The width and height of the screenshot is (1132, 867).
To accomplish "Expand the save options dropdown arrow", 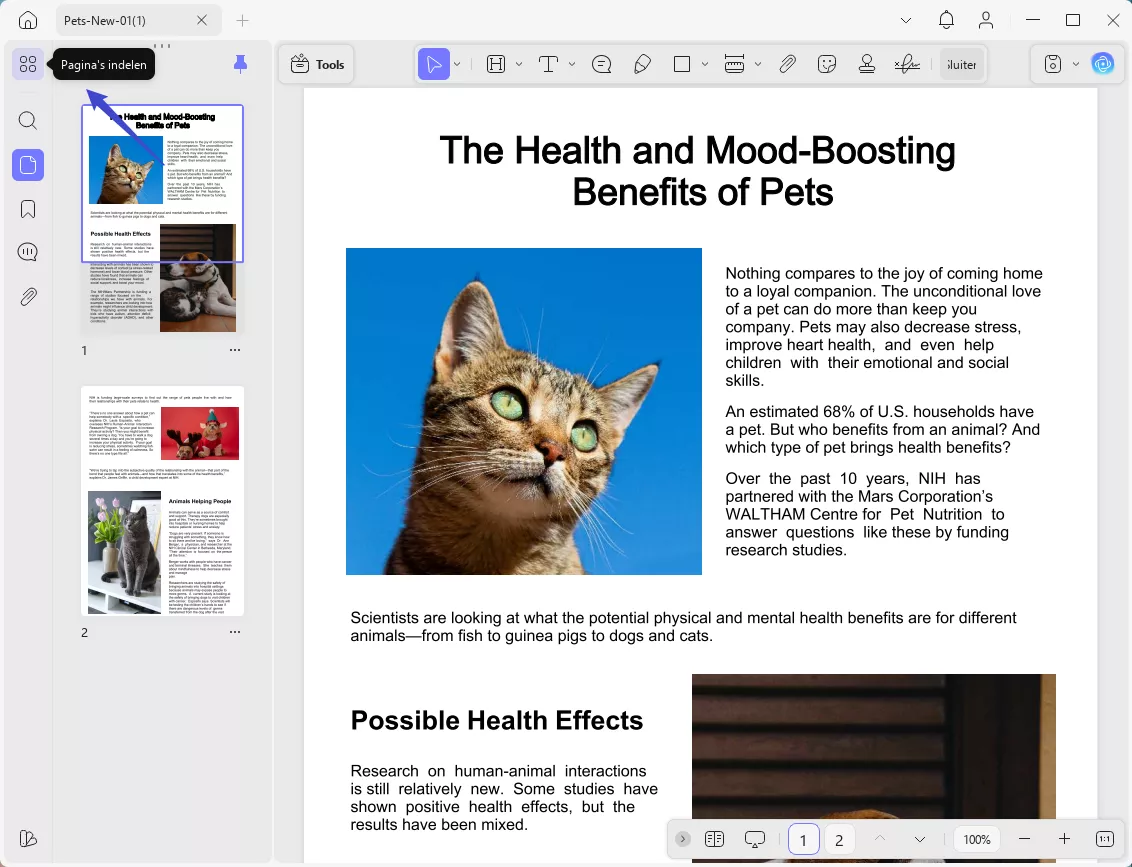I will 1076,65.
